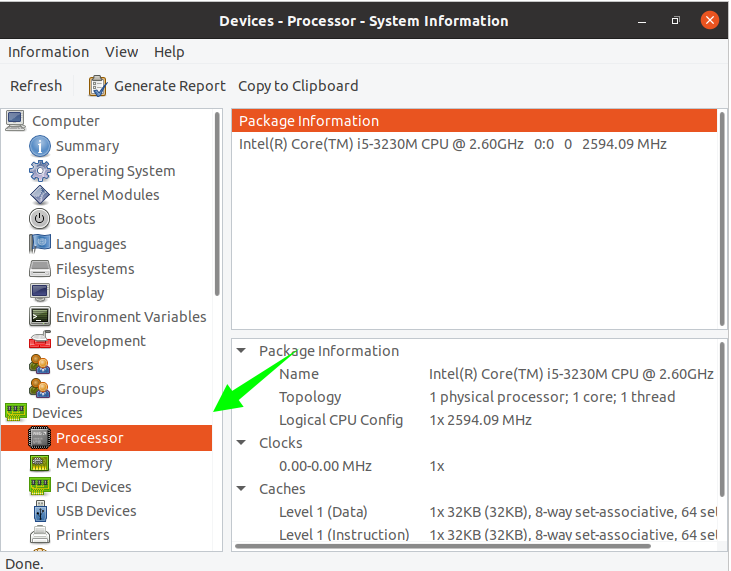Click the Memory chip icon
This screenshot has width=731, height=571.
click(x=40, y=463)
